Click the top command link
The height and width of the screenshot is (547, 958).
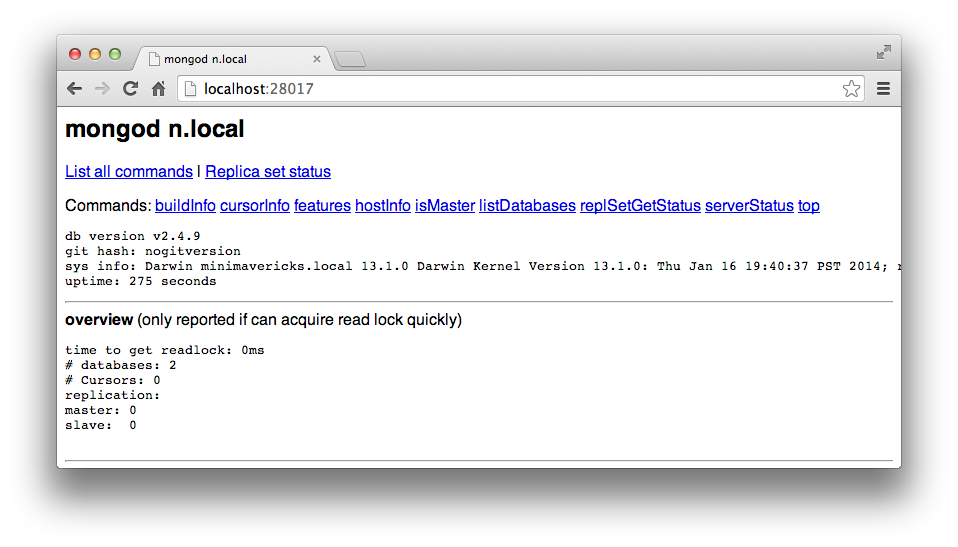click(x=809, y=206)
